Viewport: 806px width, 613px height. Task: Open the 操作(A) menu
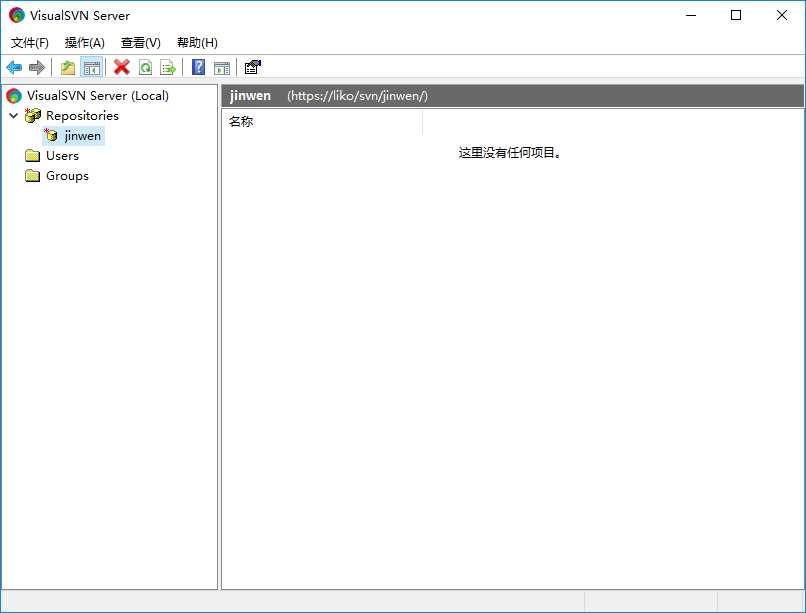tap(85, 43)
